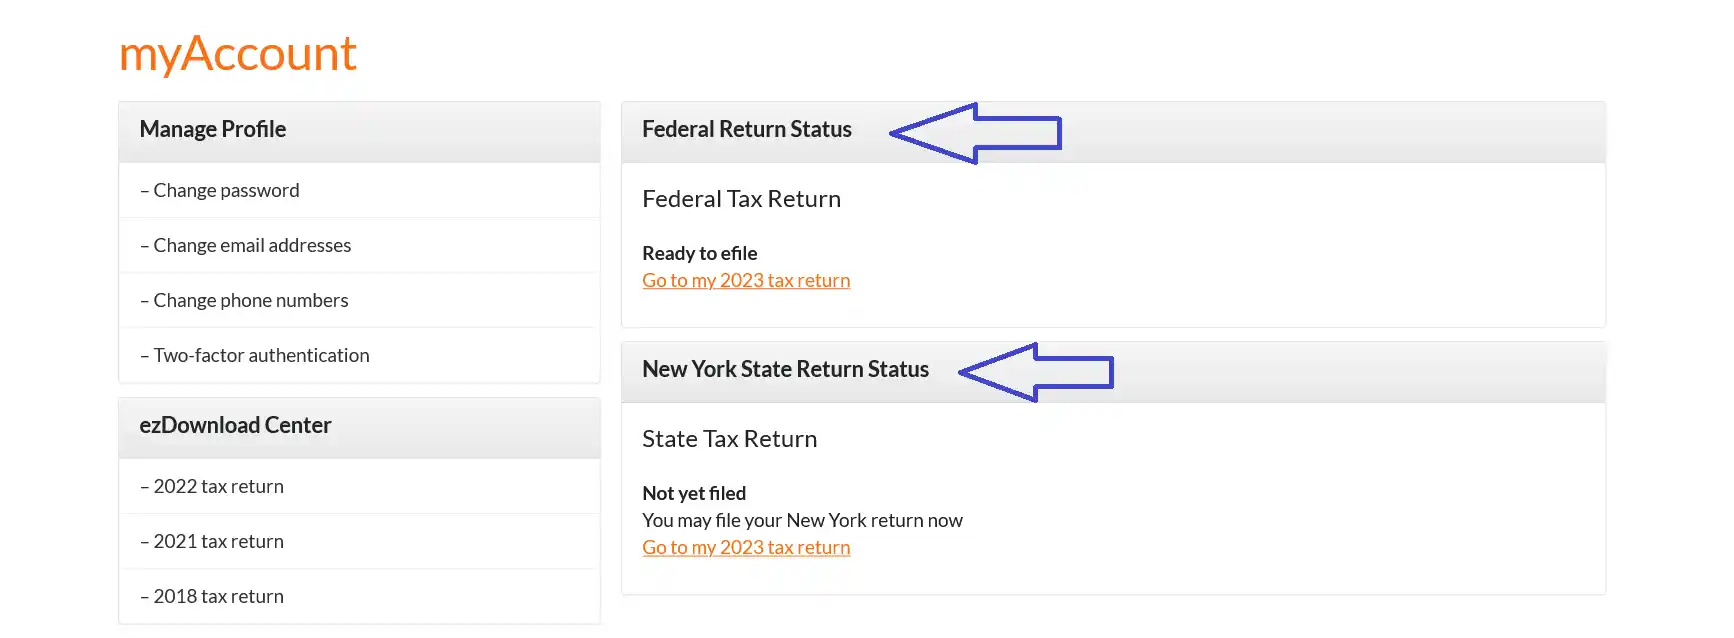Go to 2023 tax return under Federal
The image size is (1734, 638).
746,281
